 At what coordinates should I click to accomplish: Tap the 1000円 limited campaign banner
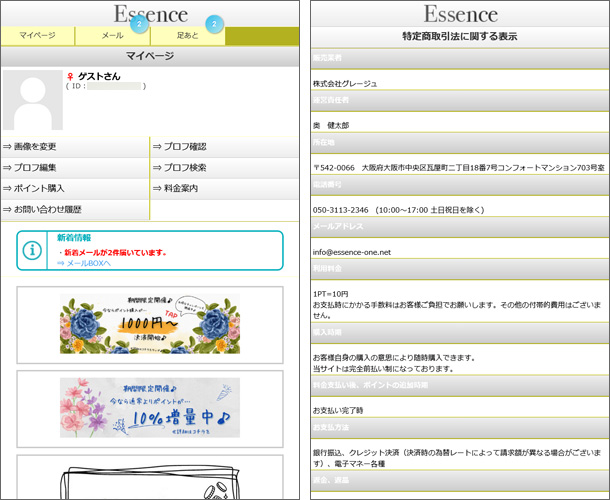(x=149, y=324)
